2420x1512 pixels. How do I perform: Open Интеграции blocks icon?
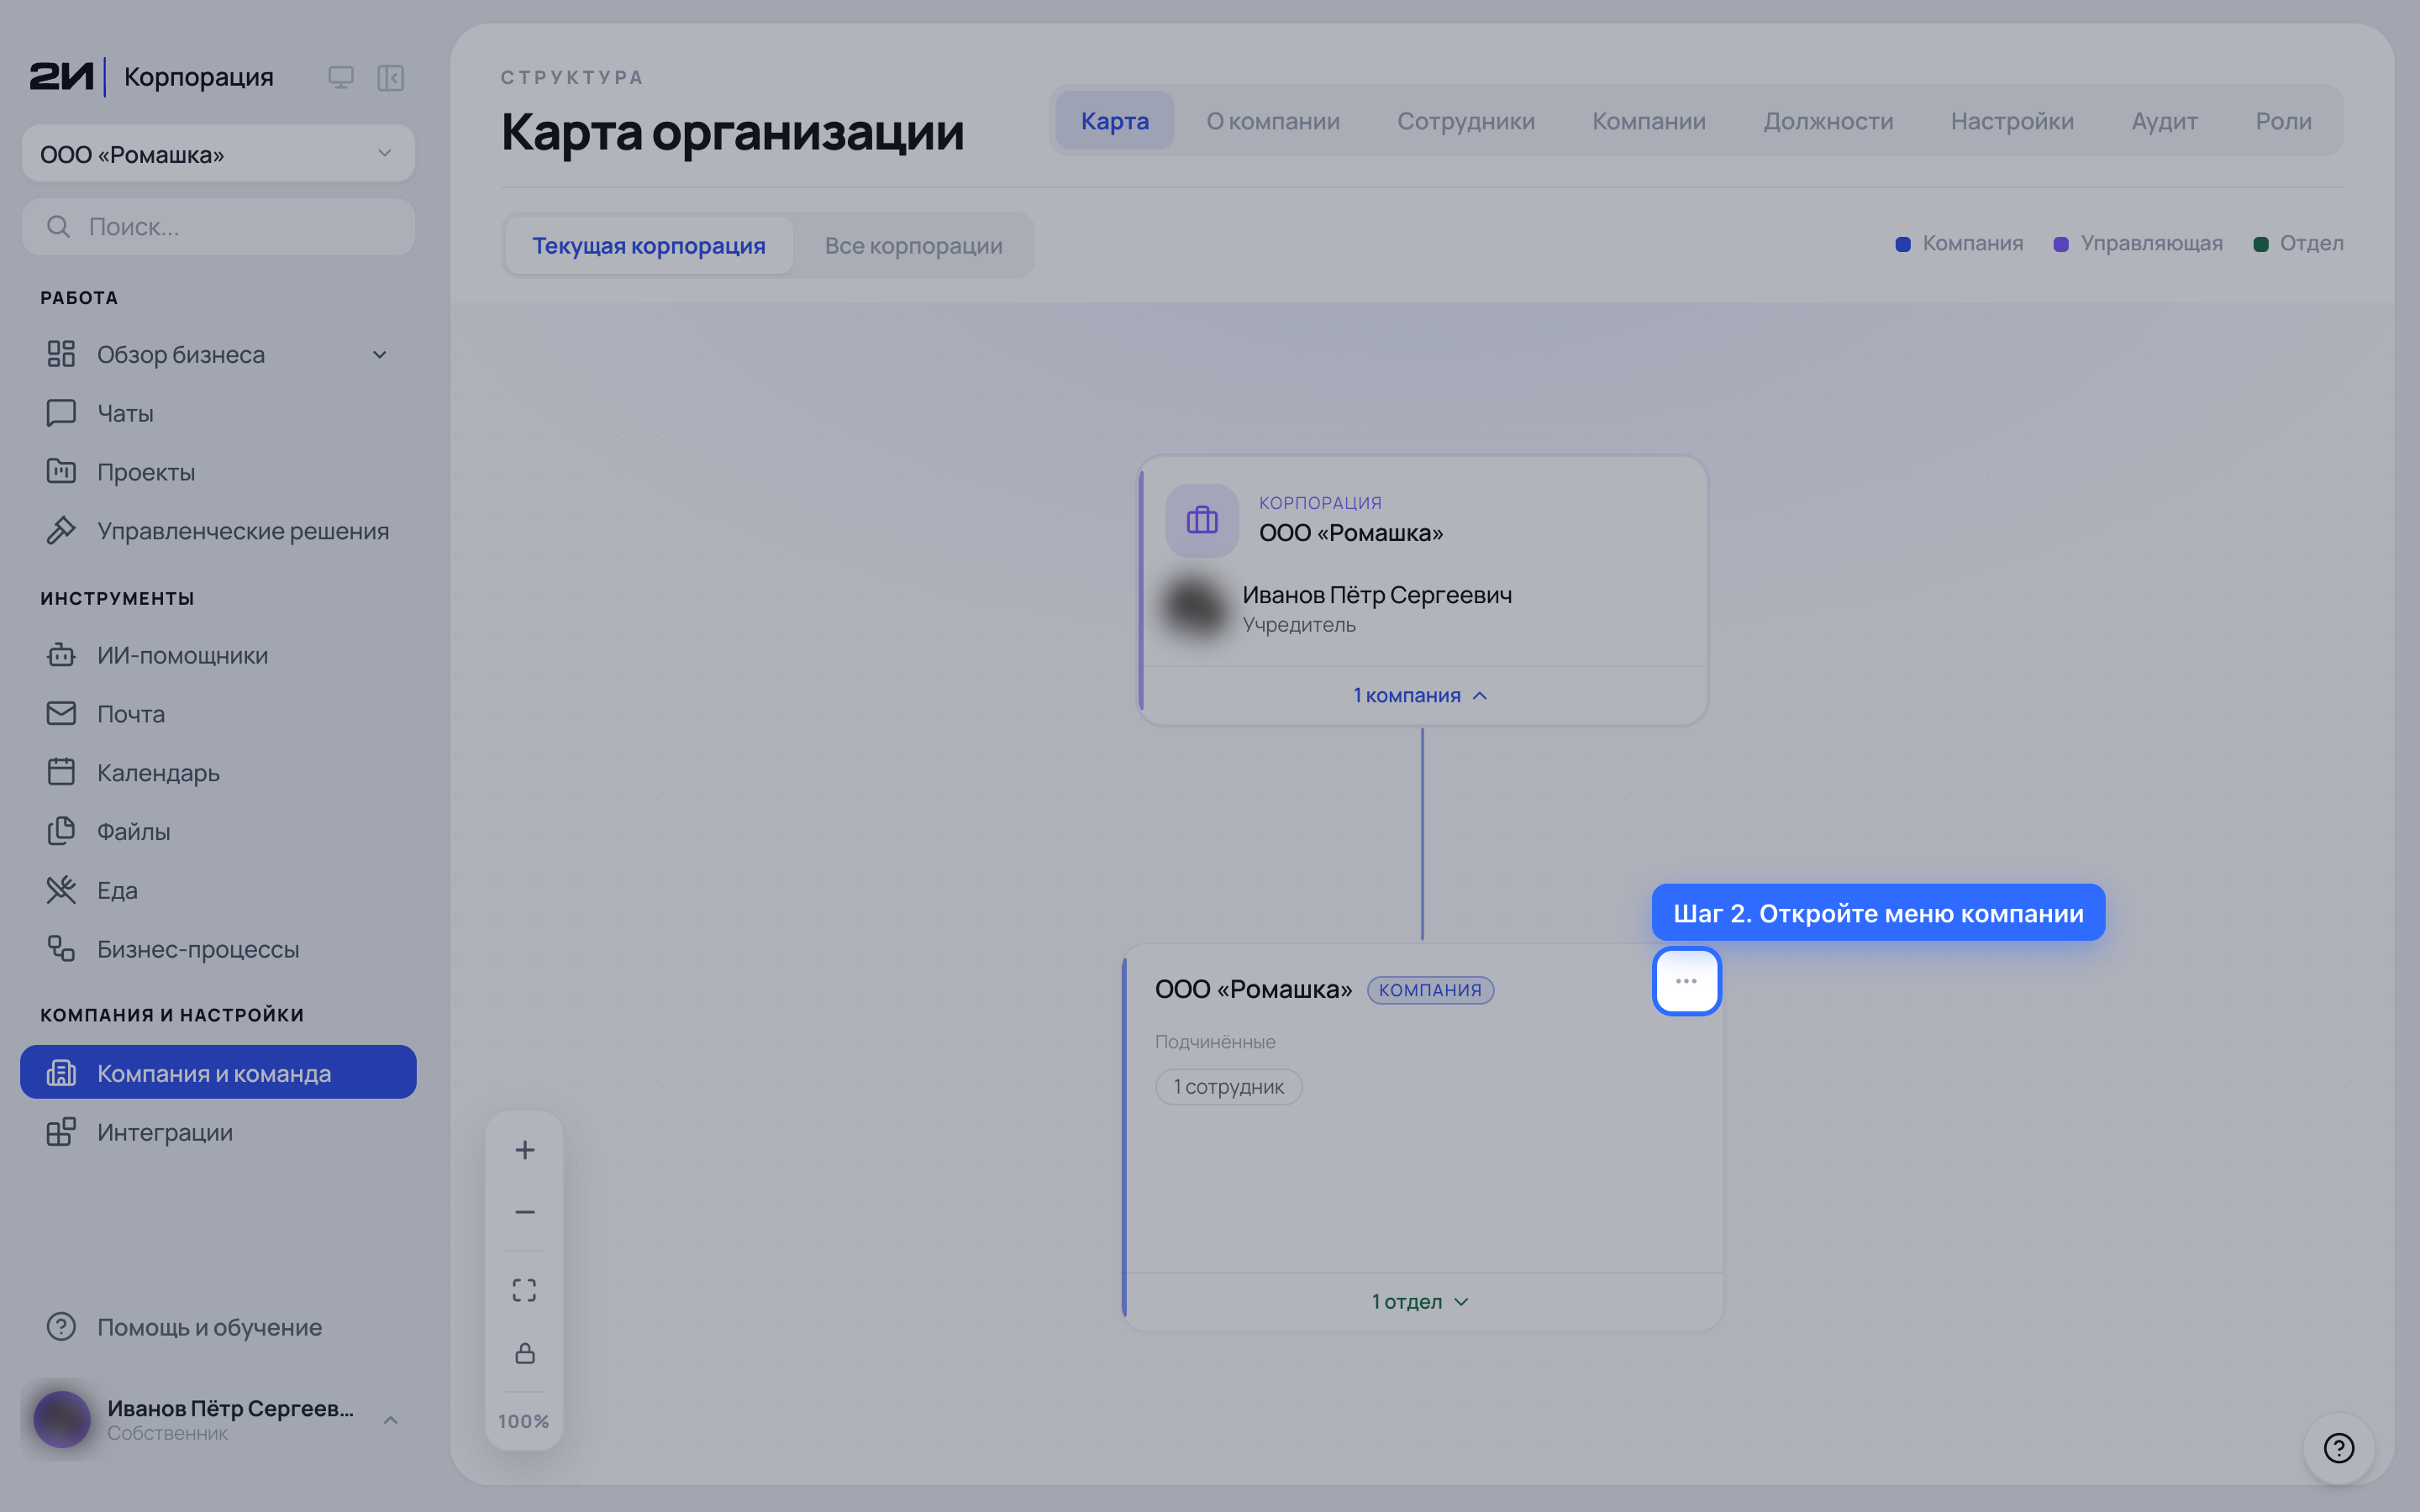[x=61, y=1132]
